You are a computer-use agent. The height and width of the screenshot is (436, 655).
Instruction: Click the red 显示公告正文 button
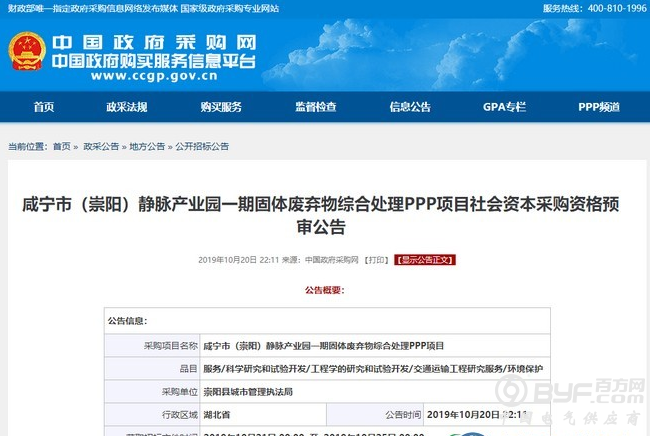(425, 260)
